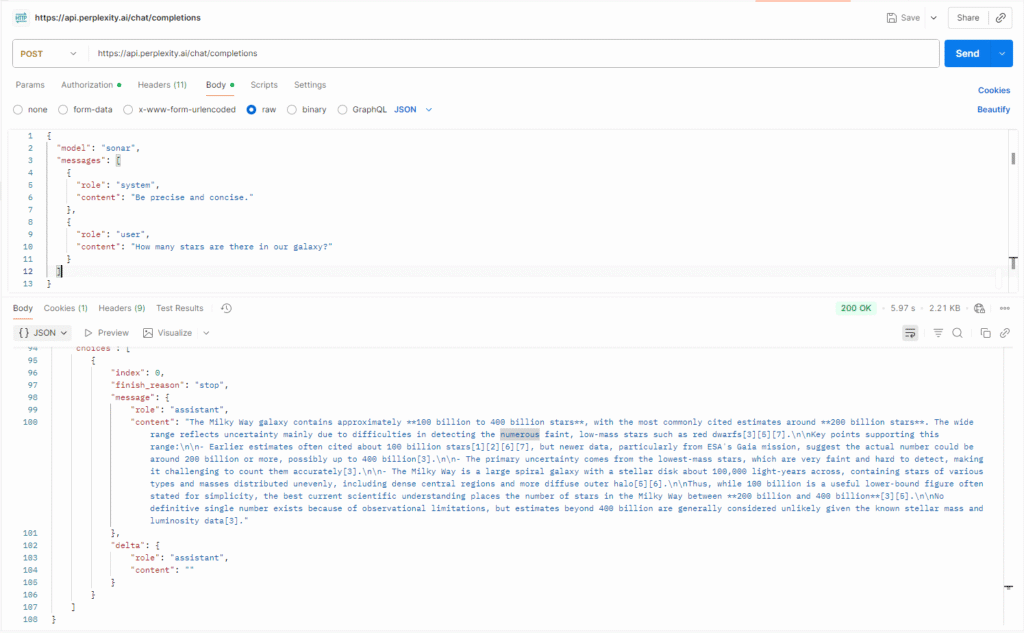Open the POST method dropdown
1024x633 pixels.
click(47, 53)
